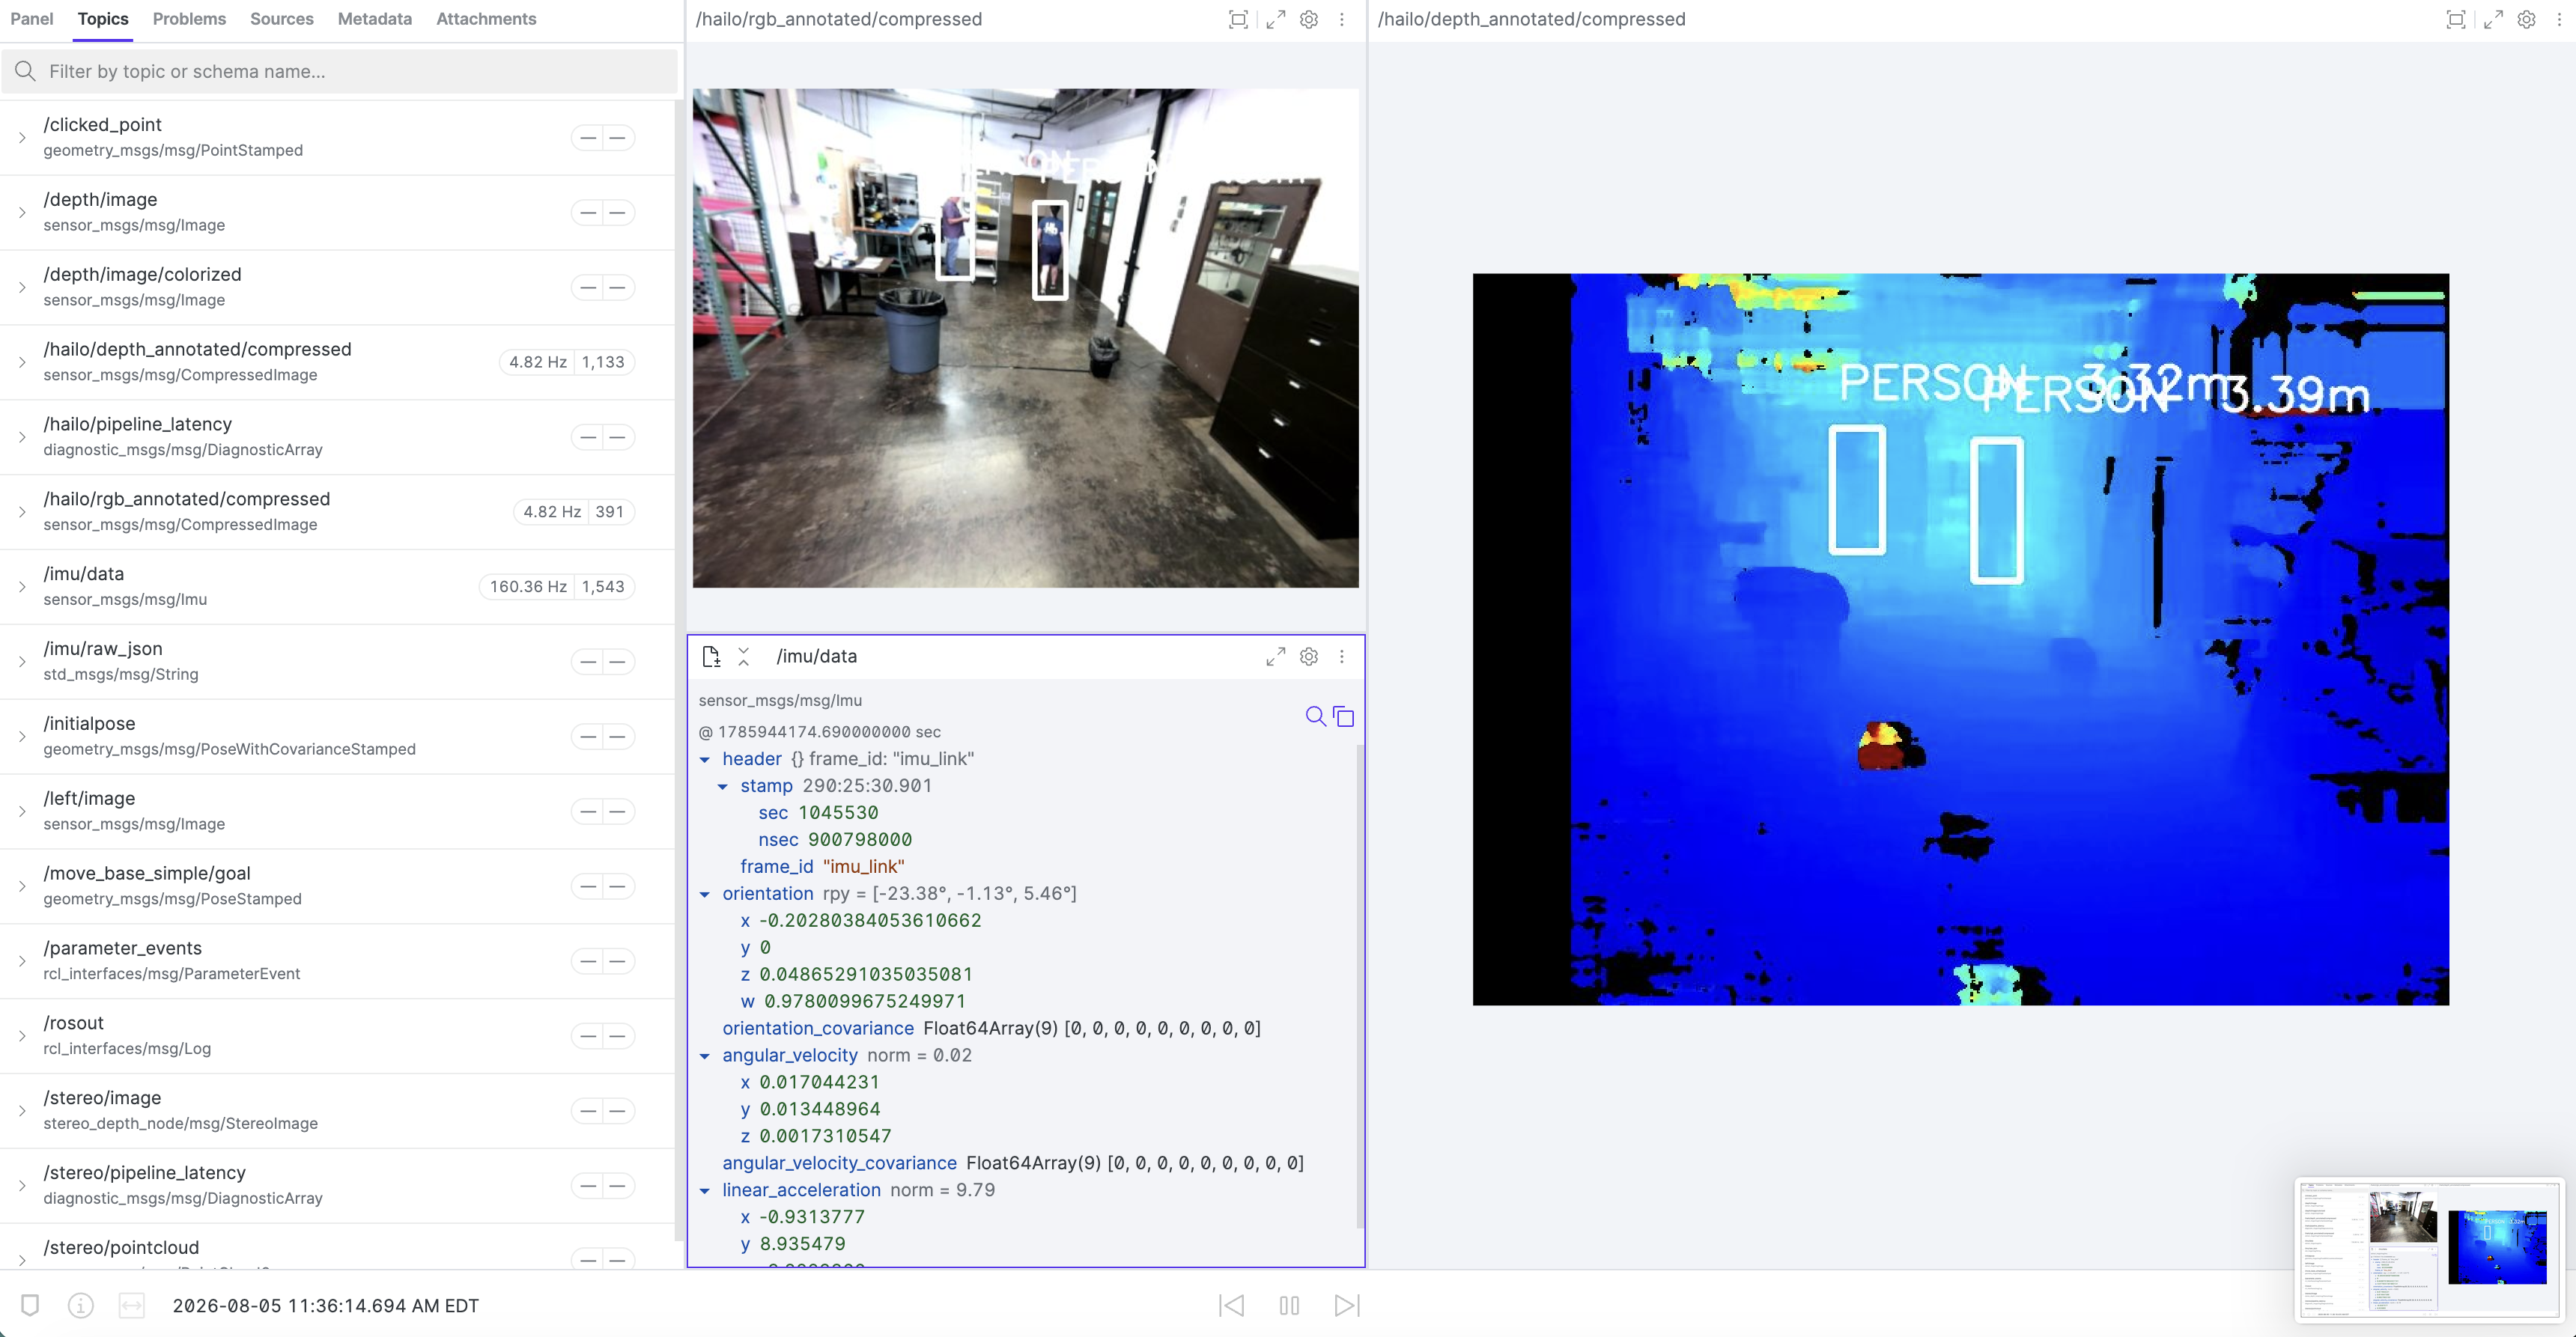This screenshot has width=2576, height=1337.
Task: Click the playback timestamp display
Action: point(326,1305)
